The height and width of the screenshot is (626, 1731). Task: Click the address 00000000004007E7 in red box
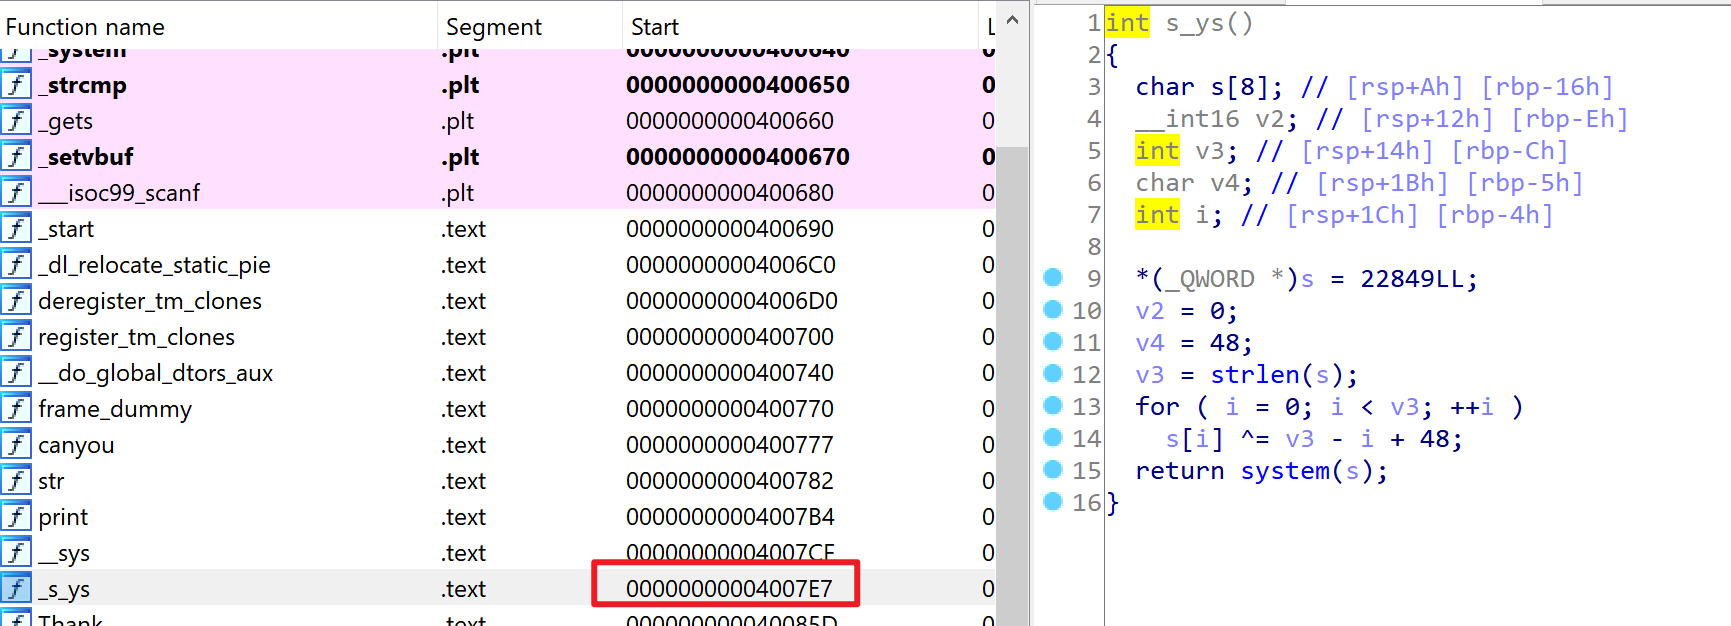tap(728, 589)
